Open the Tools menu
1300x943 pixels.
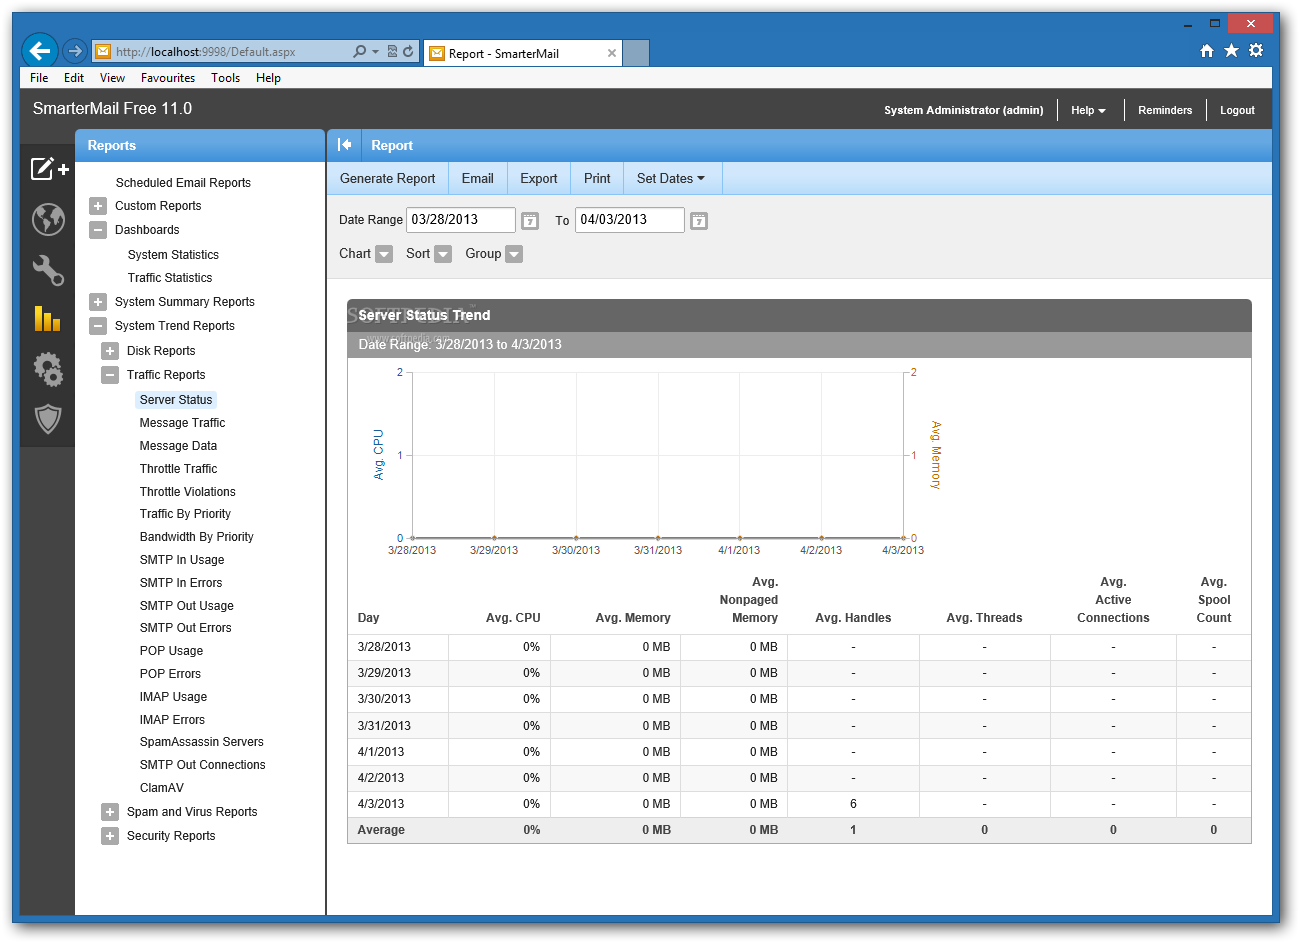pos(225,78)
